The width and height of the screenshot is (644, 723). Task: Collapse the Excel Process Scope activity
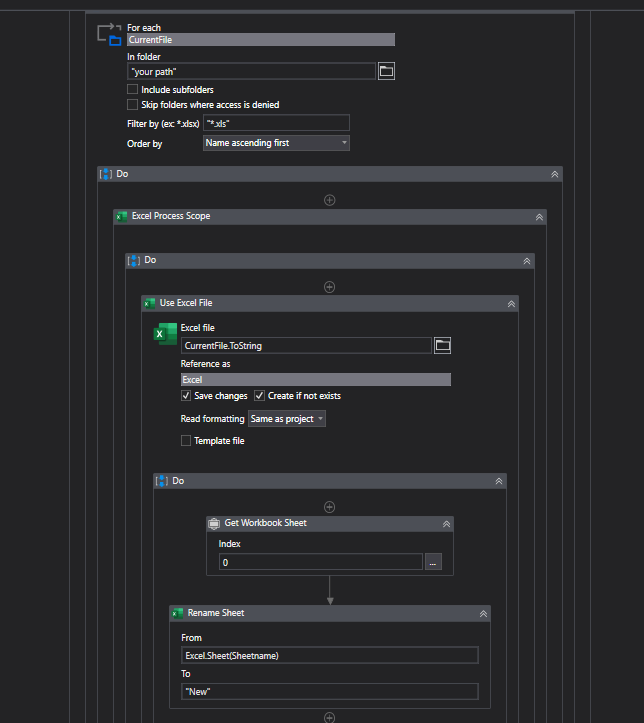tap(539, 216)
